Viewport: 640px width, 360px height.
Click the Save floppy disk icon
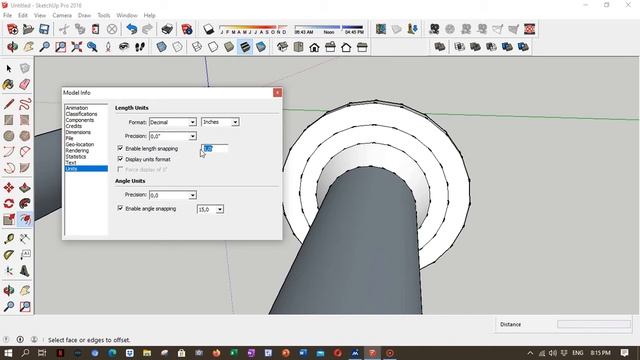(44, 29)
